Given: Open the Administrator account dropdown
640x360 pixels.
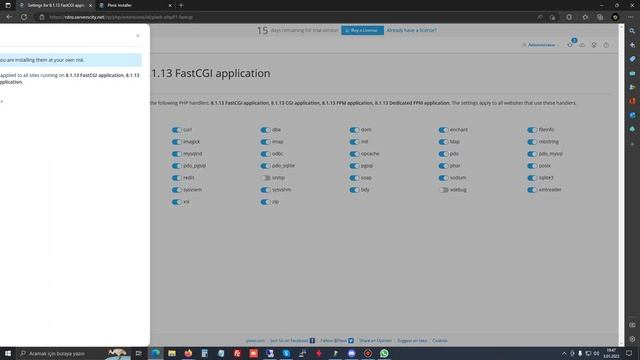Looking at the screenshot, I should (x=541, y=45).
